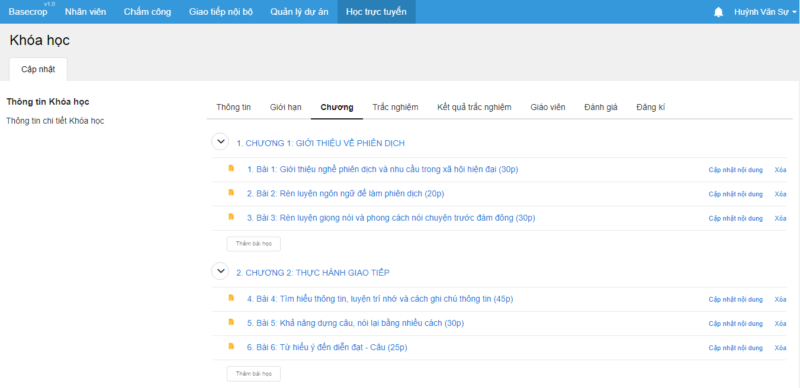Screen dimensions: 800x388
Task: Open the Nhân viên menu
Action: coord(86,12)
